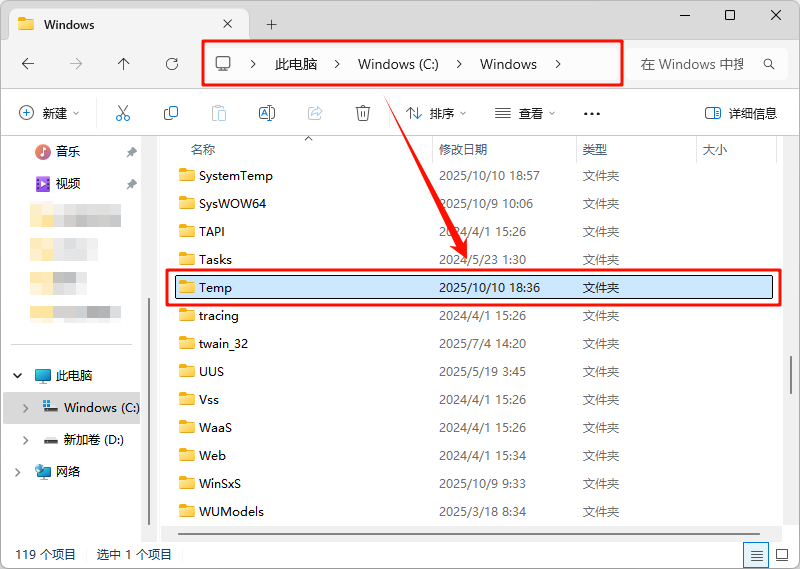
Task: Click the Cut scissors icon
Action: point(123,113)
